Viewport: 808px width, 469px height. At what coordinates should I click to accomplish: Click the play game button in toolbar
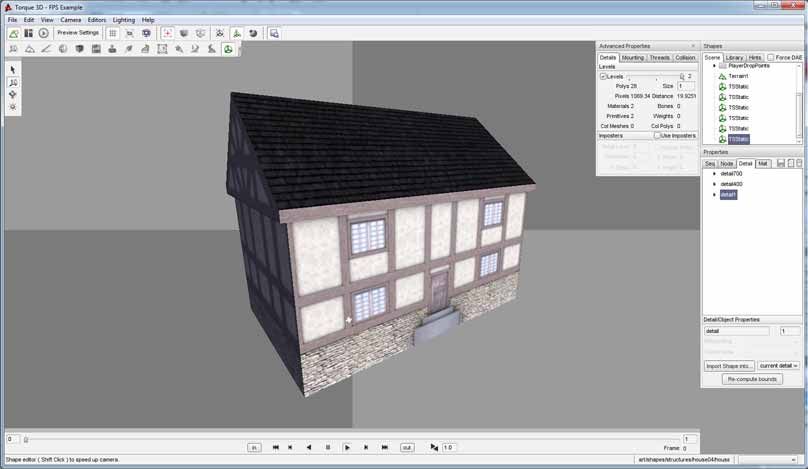click(x=44, y=33)
